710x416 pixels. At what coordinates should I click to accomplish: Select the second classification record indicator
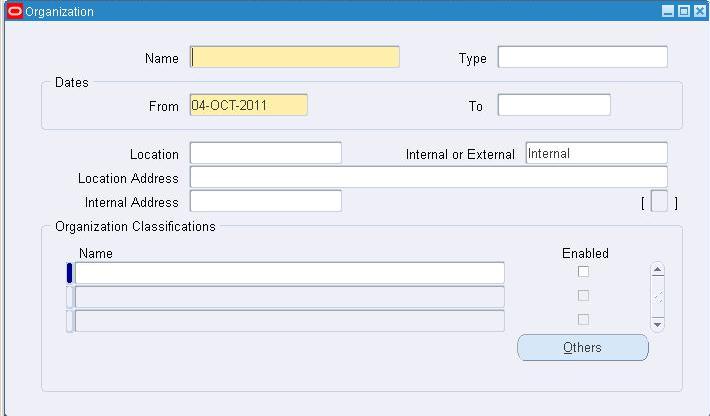(x=69, y=297)
